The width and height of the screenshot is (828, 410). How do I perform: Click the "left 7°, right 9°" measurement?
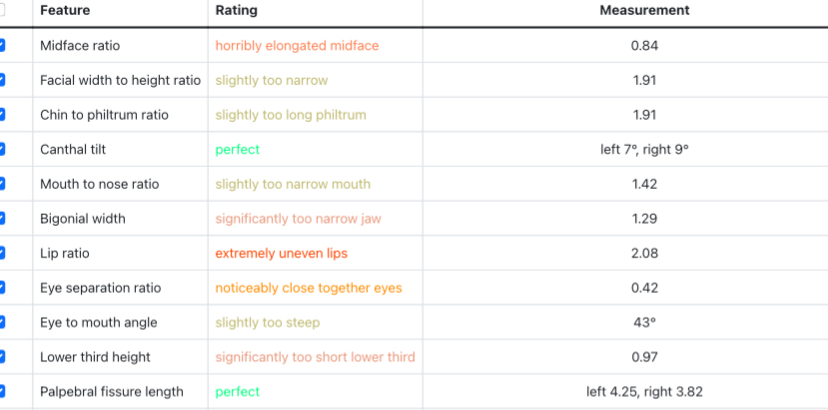644,150
